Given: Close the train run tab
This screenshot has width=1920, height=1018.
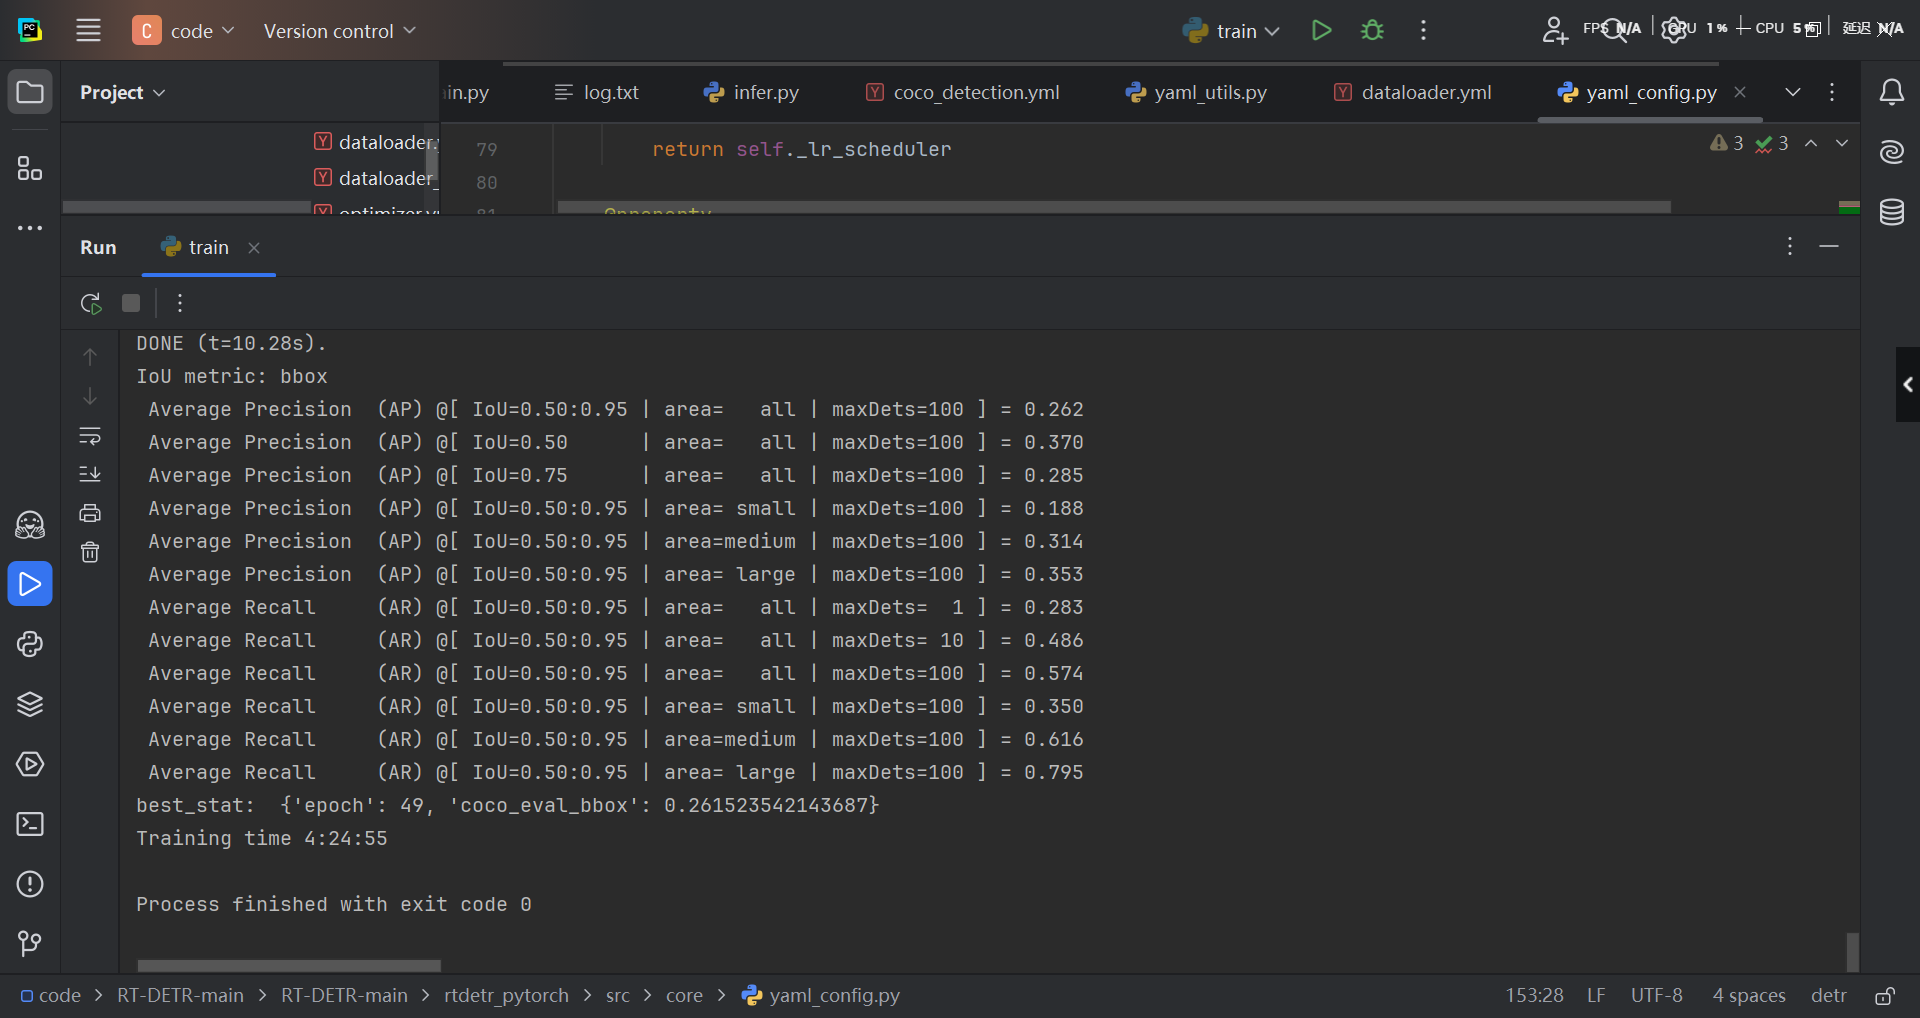Looking at the screenshot, I should coord(254,248).
